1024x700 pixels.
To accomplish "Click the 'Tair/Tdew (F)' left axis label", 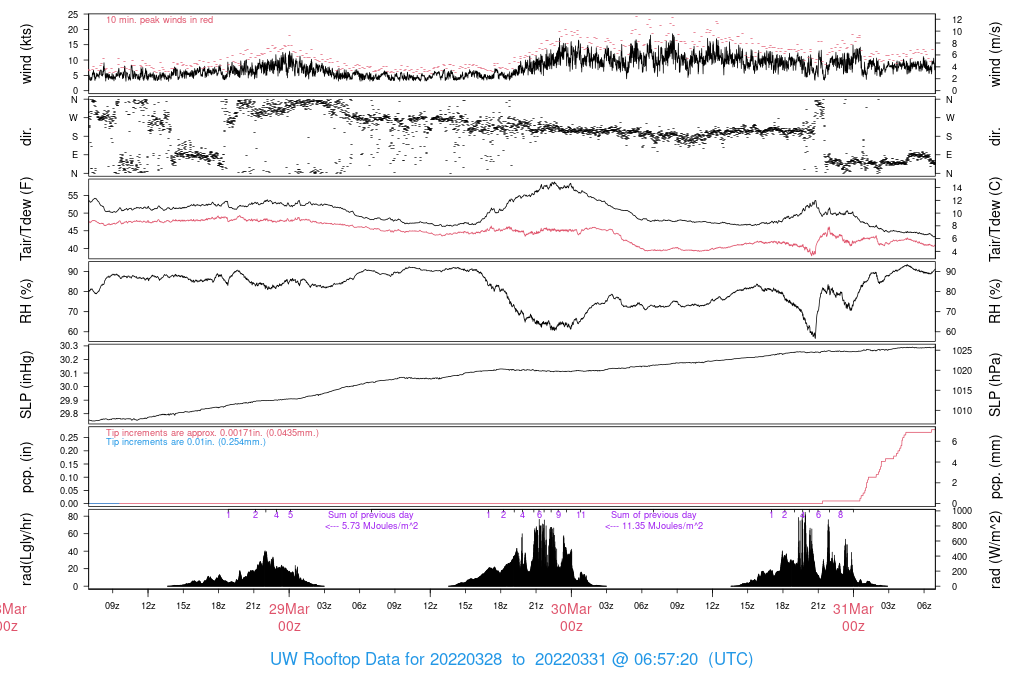I will point(26,219).
